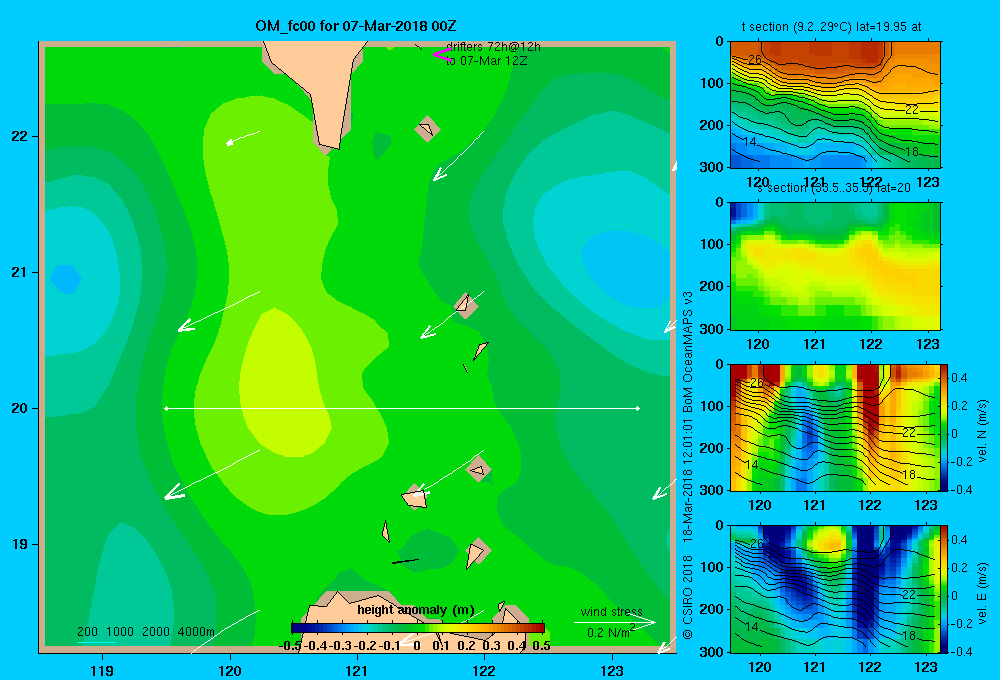This screenshot has height=680, width=1000.
Task: Click the 'drifters 72h@12h' label
Action: click(493, 47)
